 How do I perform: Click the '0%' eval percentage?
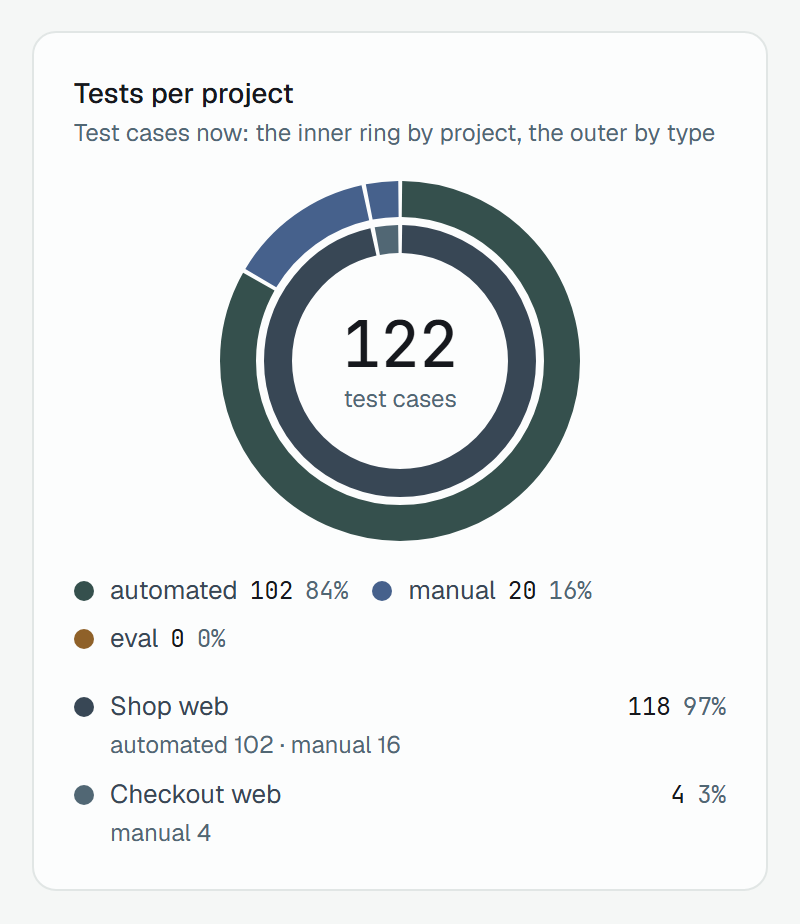tap(211, 639)
